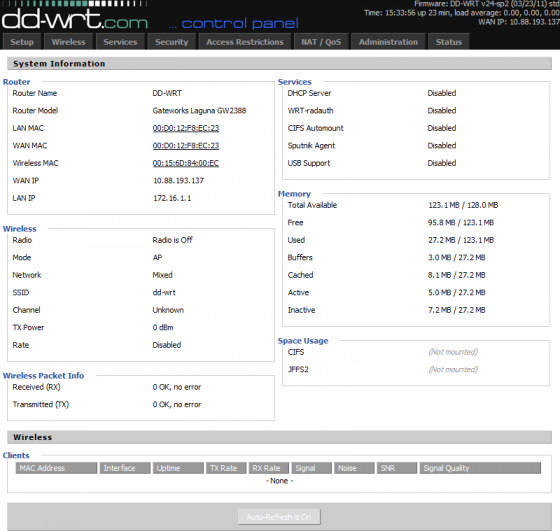Open the Access Restrictions tab
Screen dimensions: 560x531
[245, 42]
